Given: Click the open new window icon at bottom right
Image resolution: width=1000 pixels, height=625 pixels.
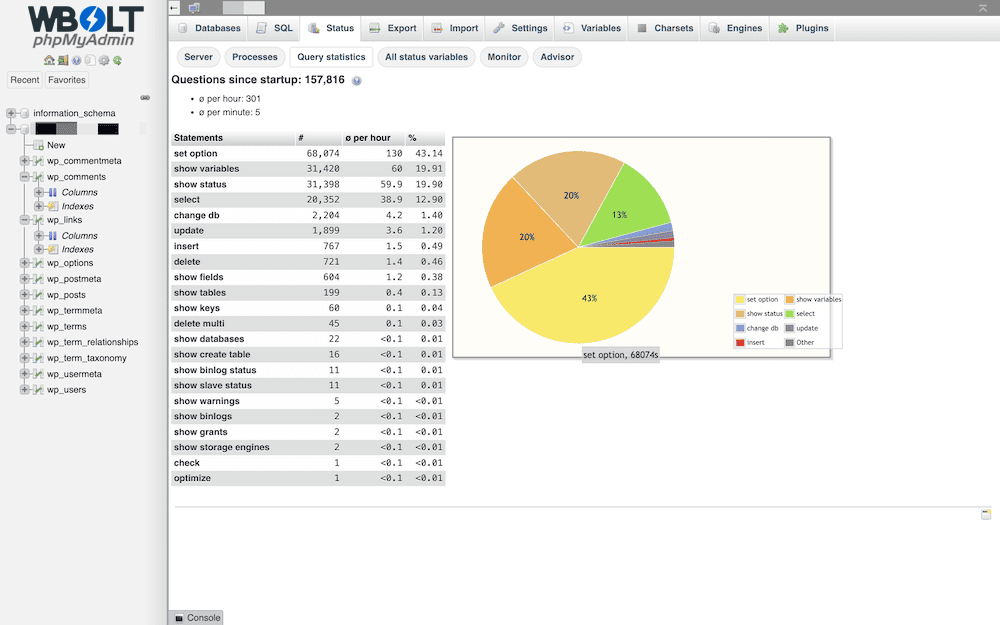Looking at the screenshot, I should [986, 514].
